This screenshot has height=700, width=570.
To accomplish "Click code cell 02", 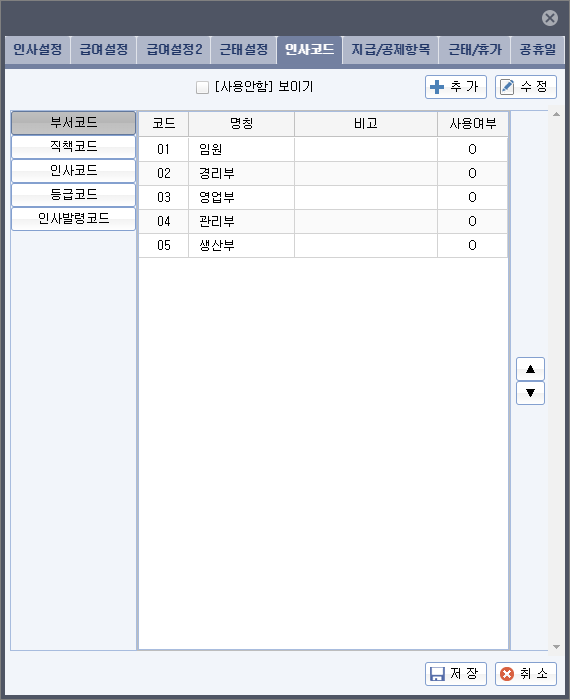I will pyautogui.click(x=164, y=173).
